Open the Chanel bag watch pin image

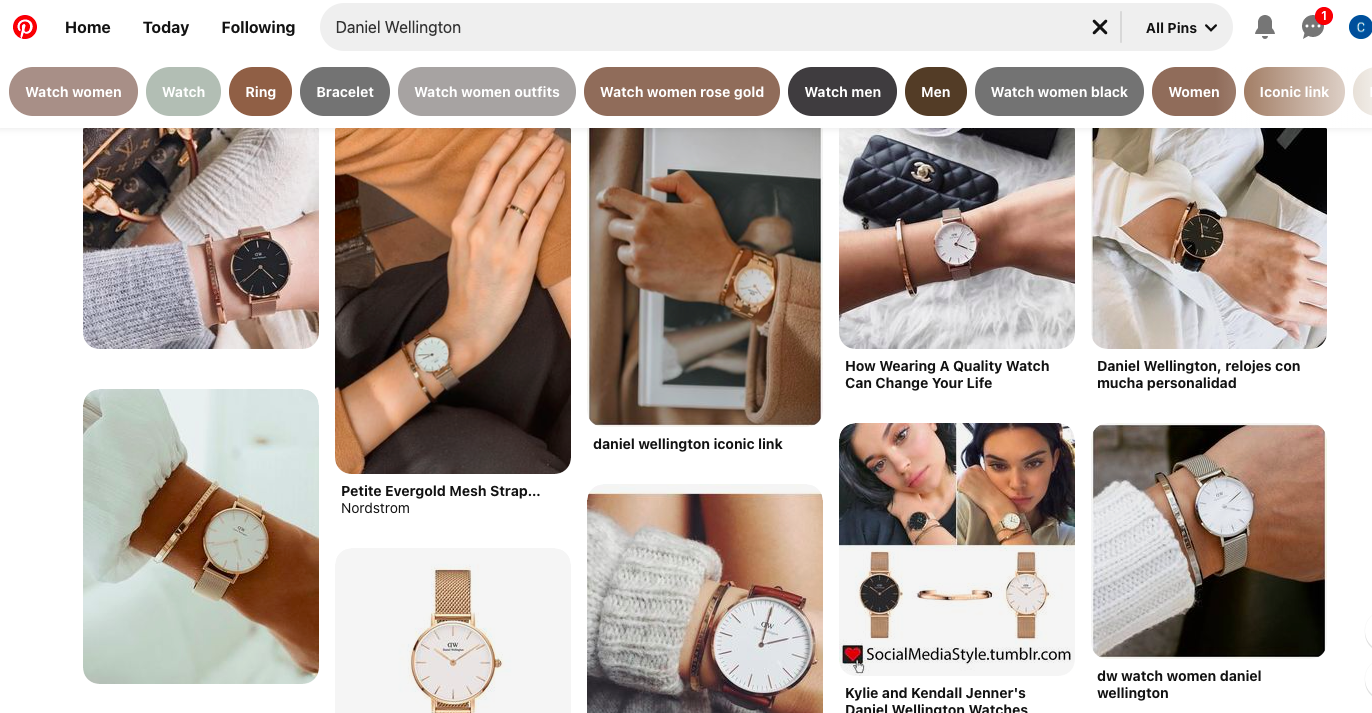[957, 238]
